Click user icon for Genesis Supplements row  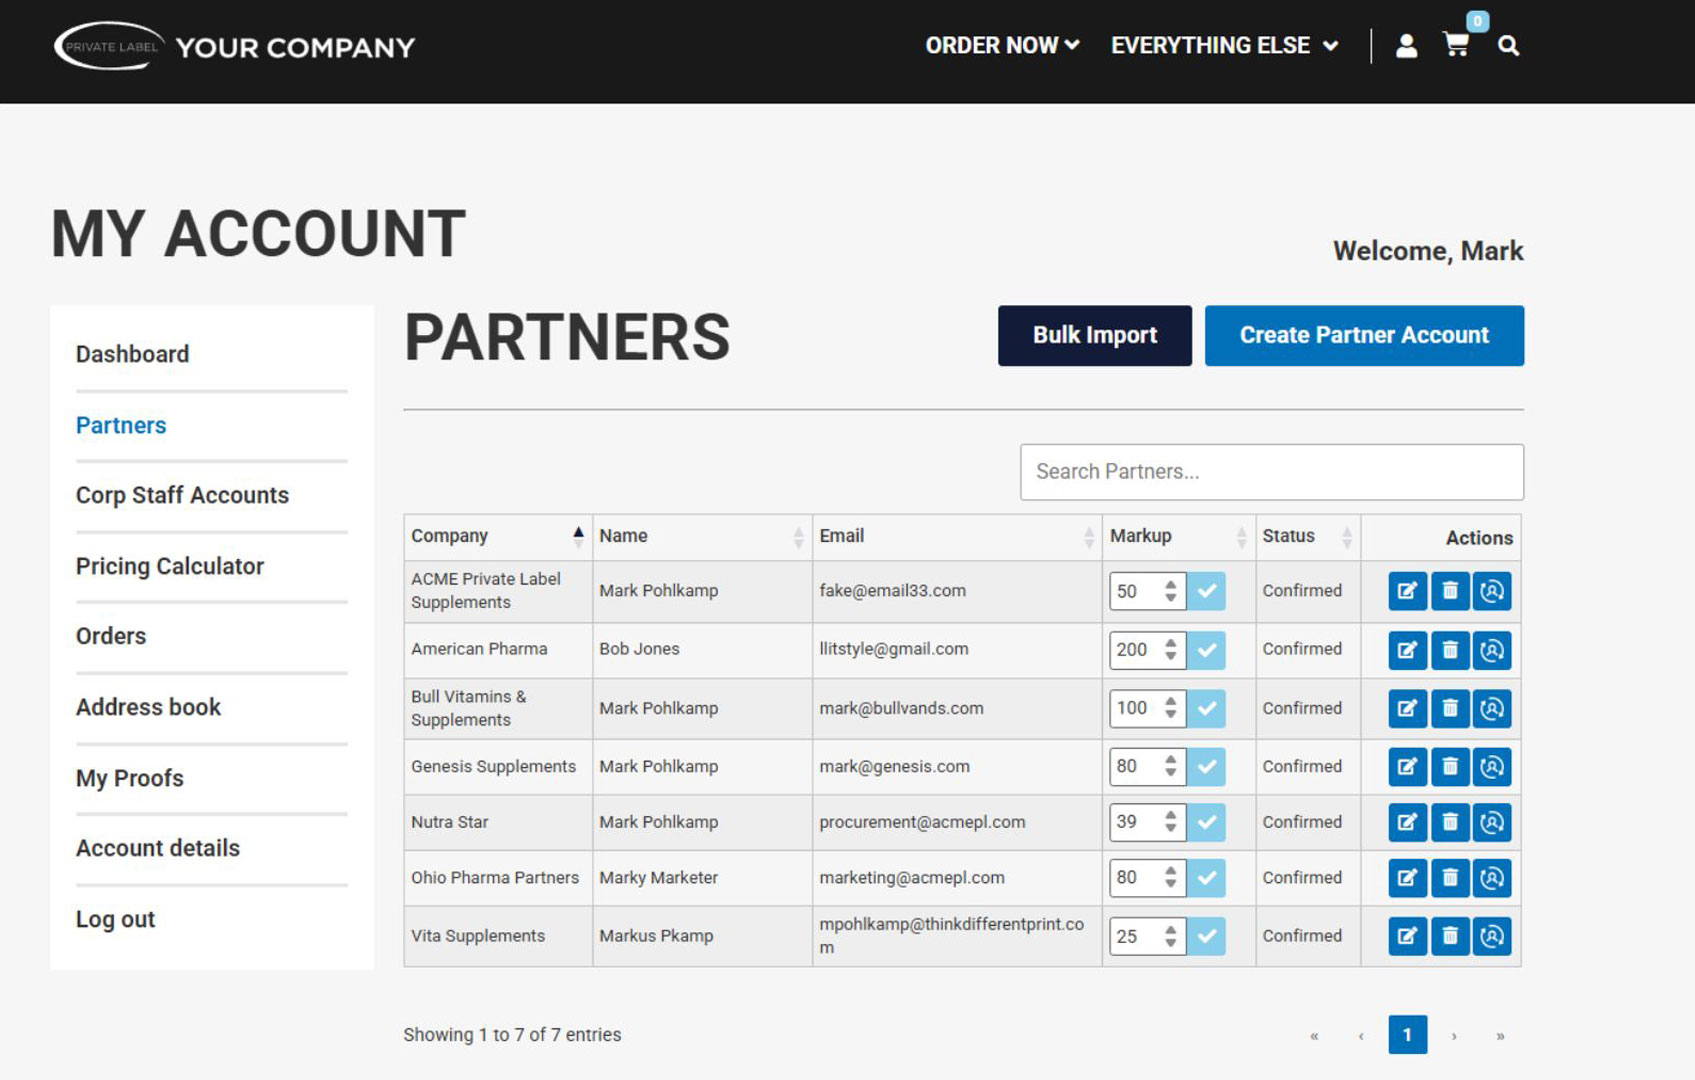pyautogui.click(x=1492, y=767)
